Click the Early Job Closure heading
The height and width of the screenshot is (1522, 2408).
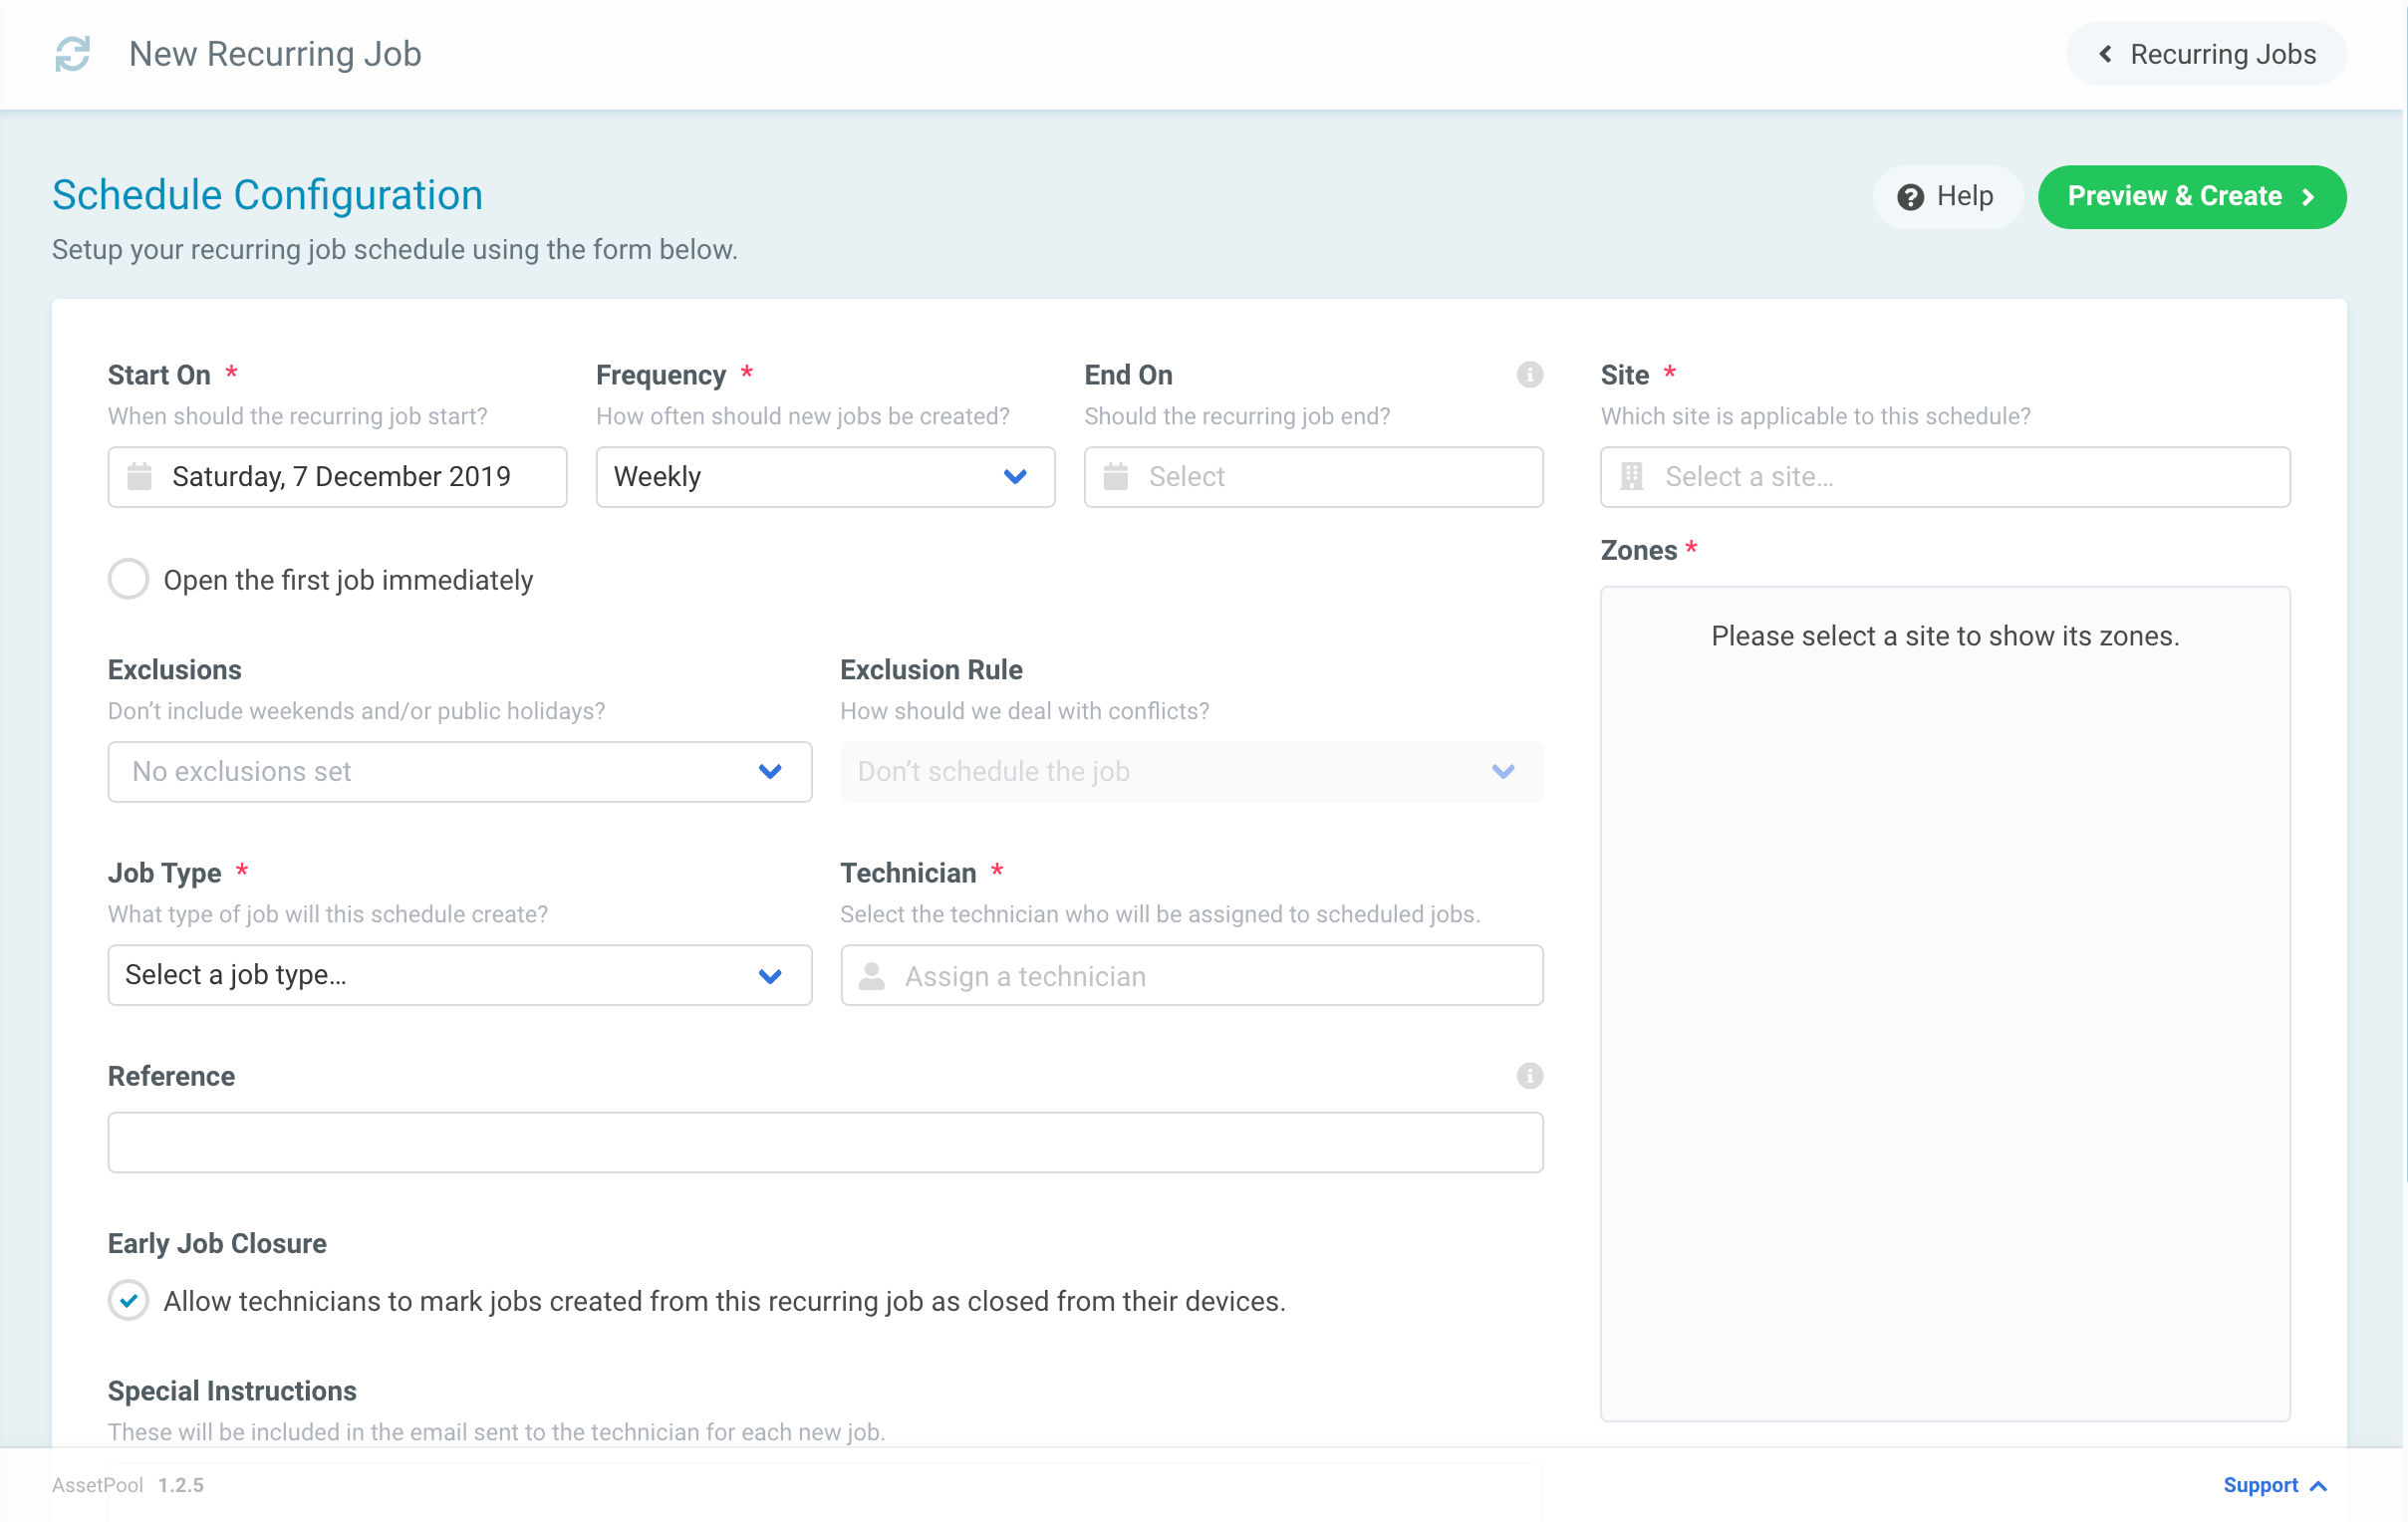(217, 1244)
